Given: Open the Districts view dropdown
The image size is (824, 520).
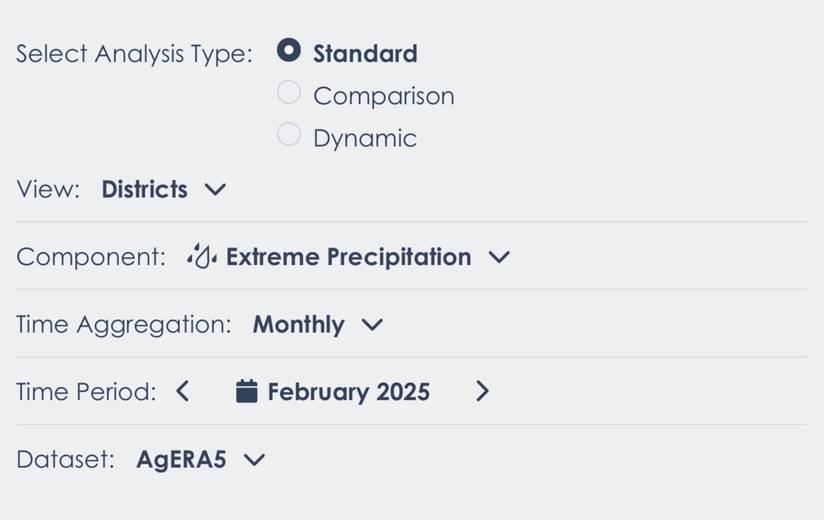Looking at the screenshot, I should [x=145, y=189].
